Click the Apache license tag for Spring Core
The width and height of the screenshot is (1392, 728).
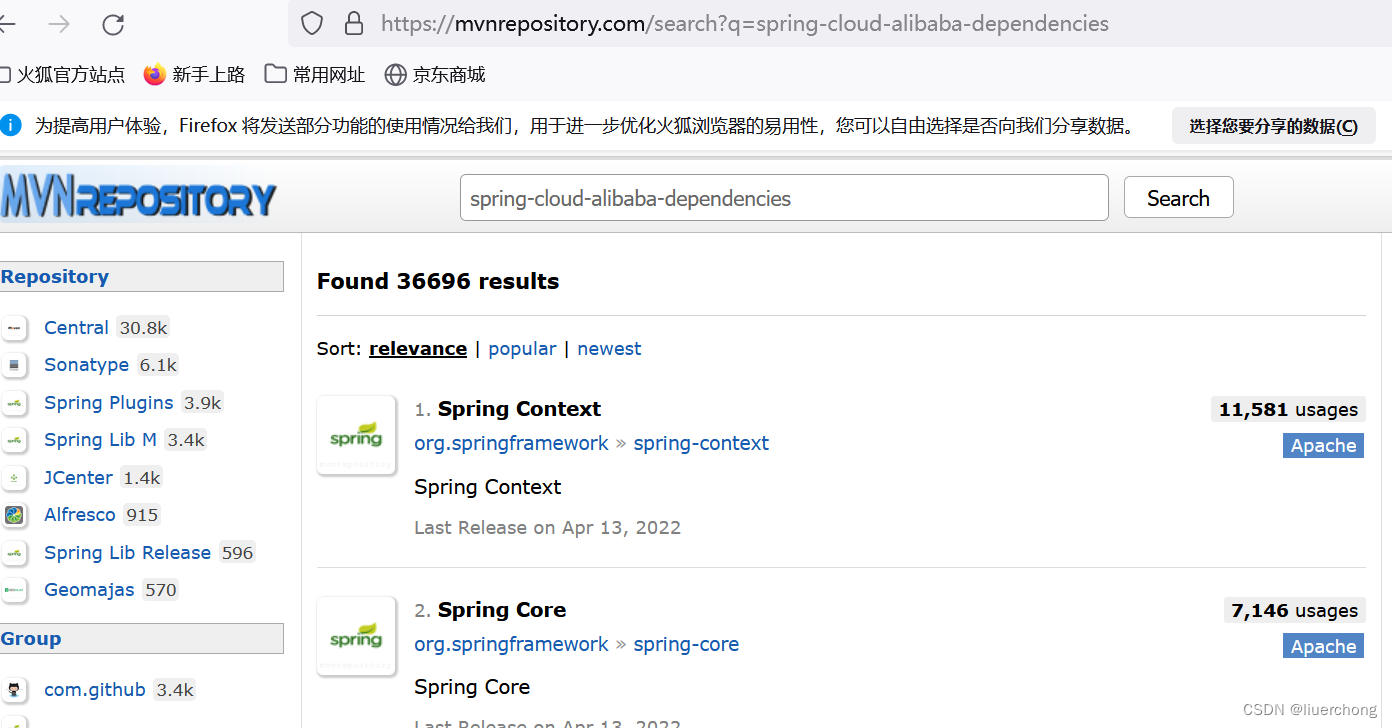1323,647
